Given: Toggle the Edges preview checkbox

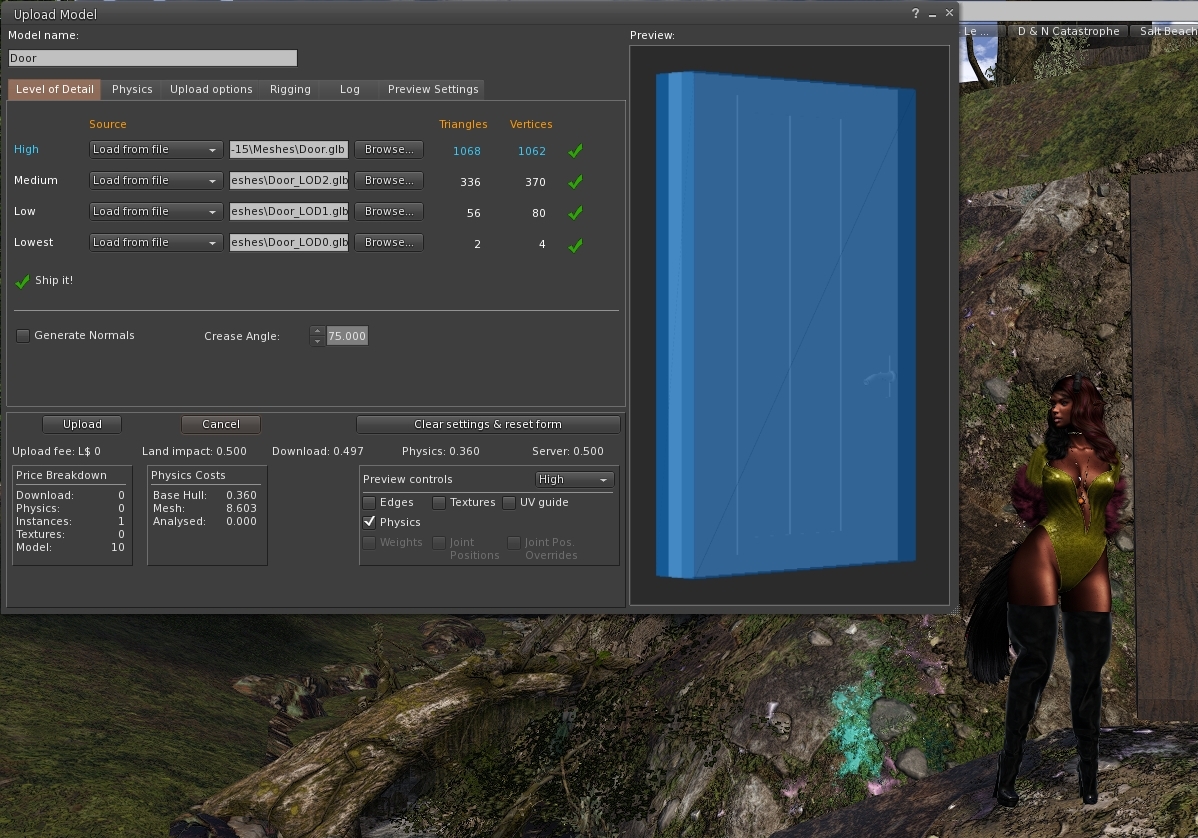Looking at the screenshot, I should pyautogui.click(x=370, y=503).
